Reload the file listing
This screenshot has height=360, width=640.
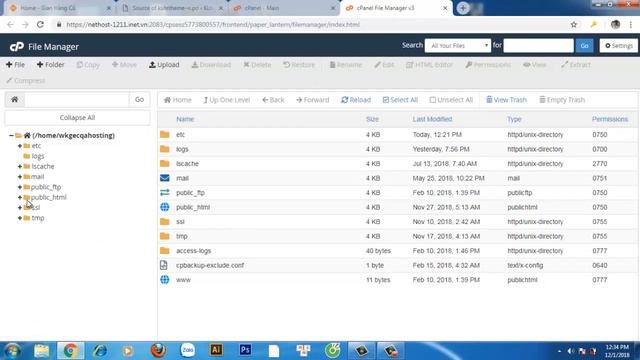[x=356, y=100]
